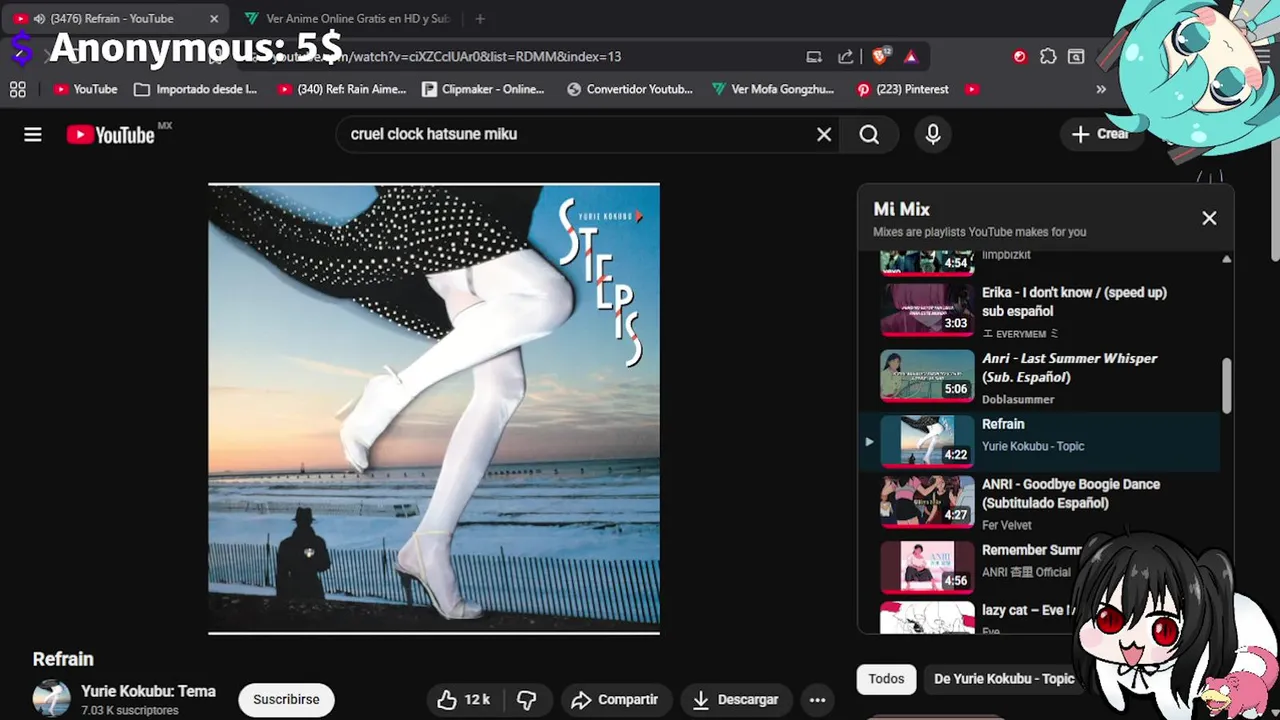Close the Refrain - YouTube browser tab
Image resolution: width=1280 pixels, height=720 pixels.
pos(214,19)
